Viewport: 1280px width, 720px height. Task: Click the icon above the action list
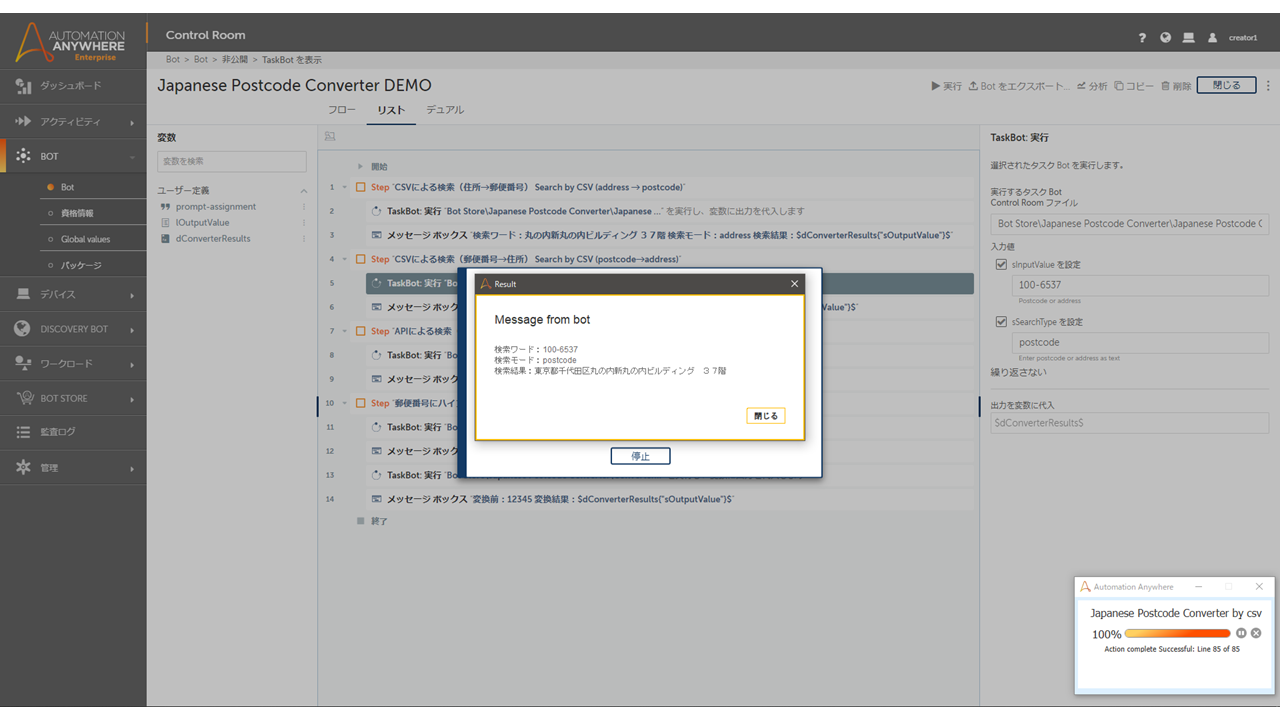point(330,137)
